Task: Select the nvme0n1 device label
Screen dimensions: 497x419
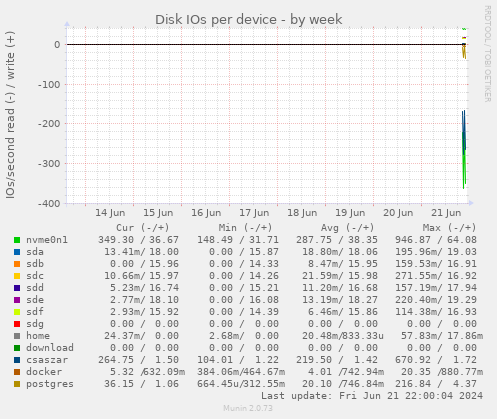Action: (x=47, y=240)
